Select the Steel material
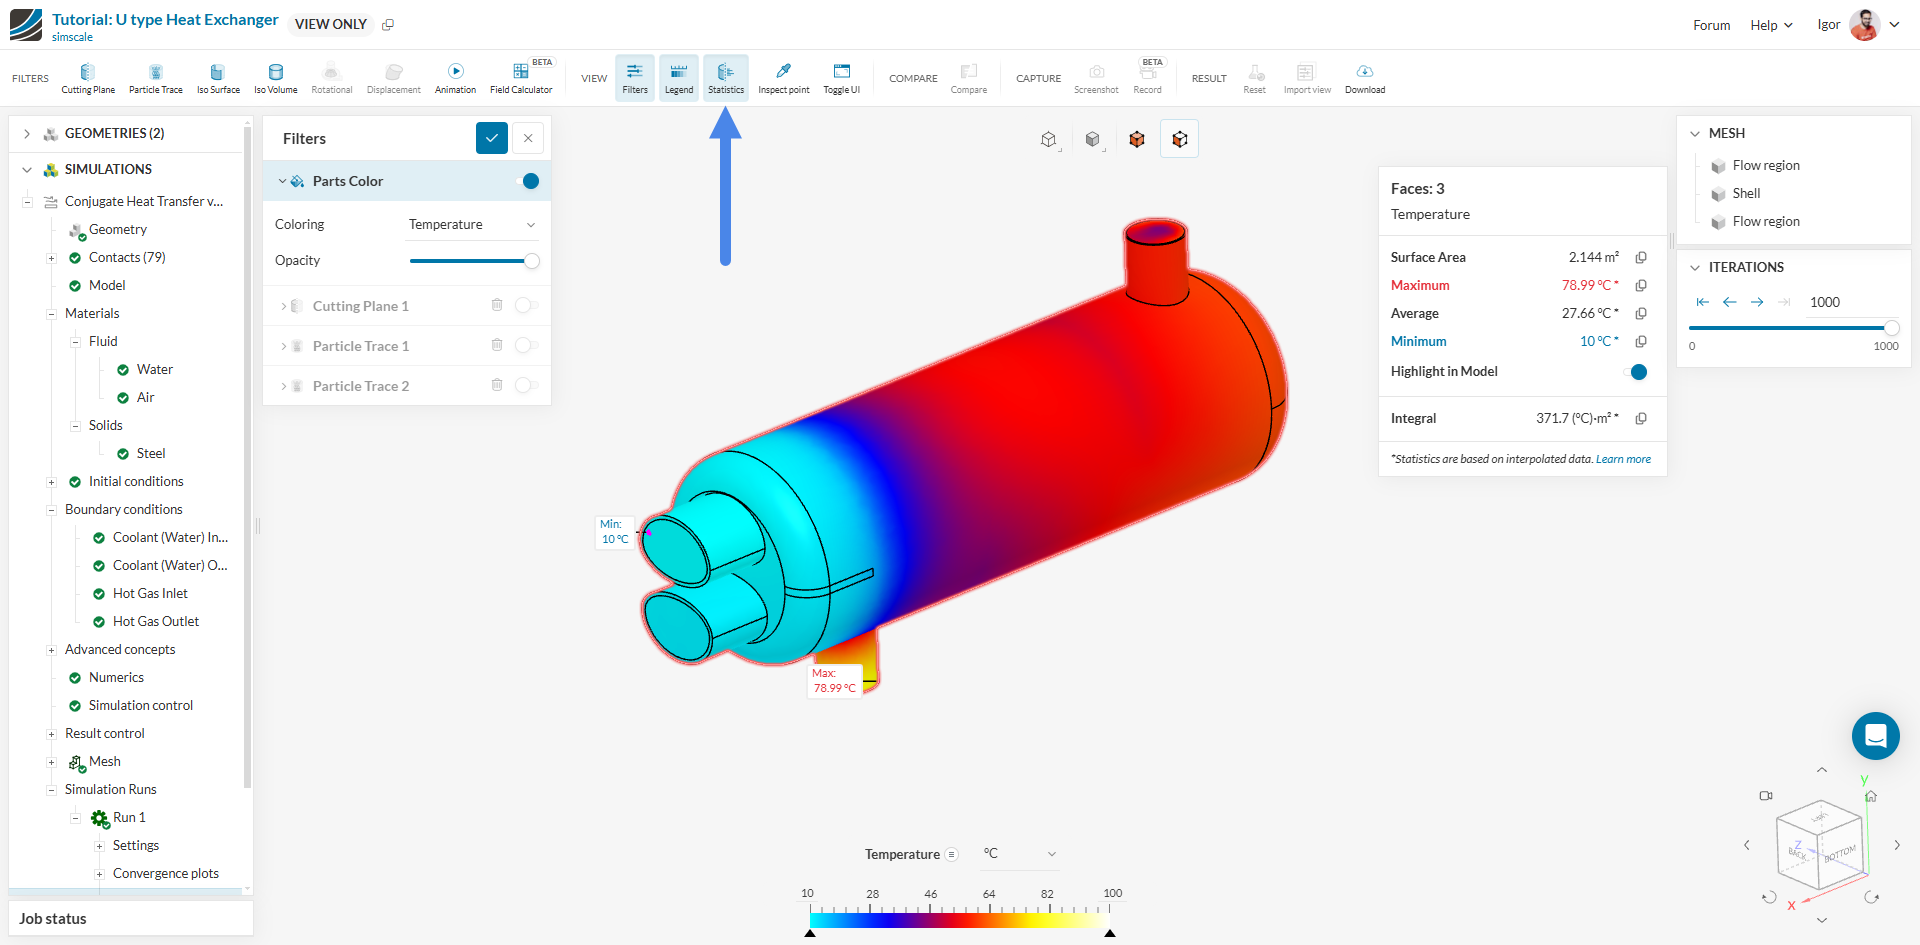1920x945 pixels. coord(151,454)
